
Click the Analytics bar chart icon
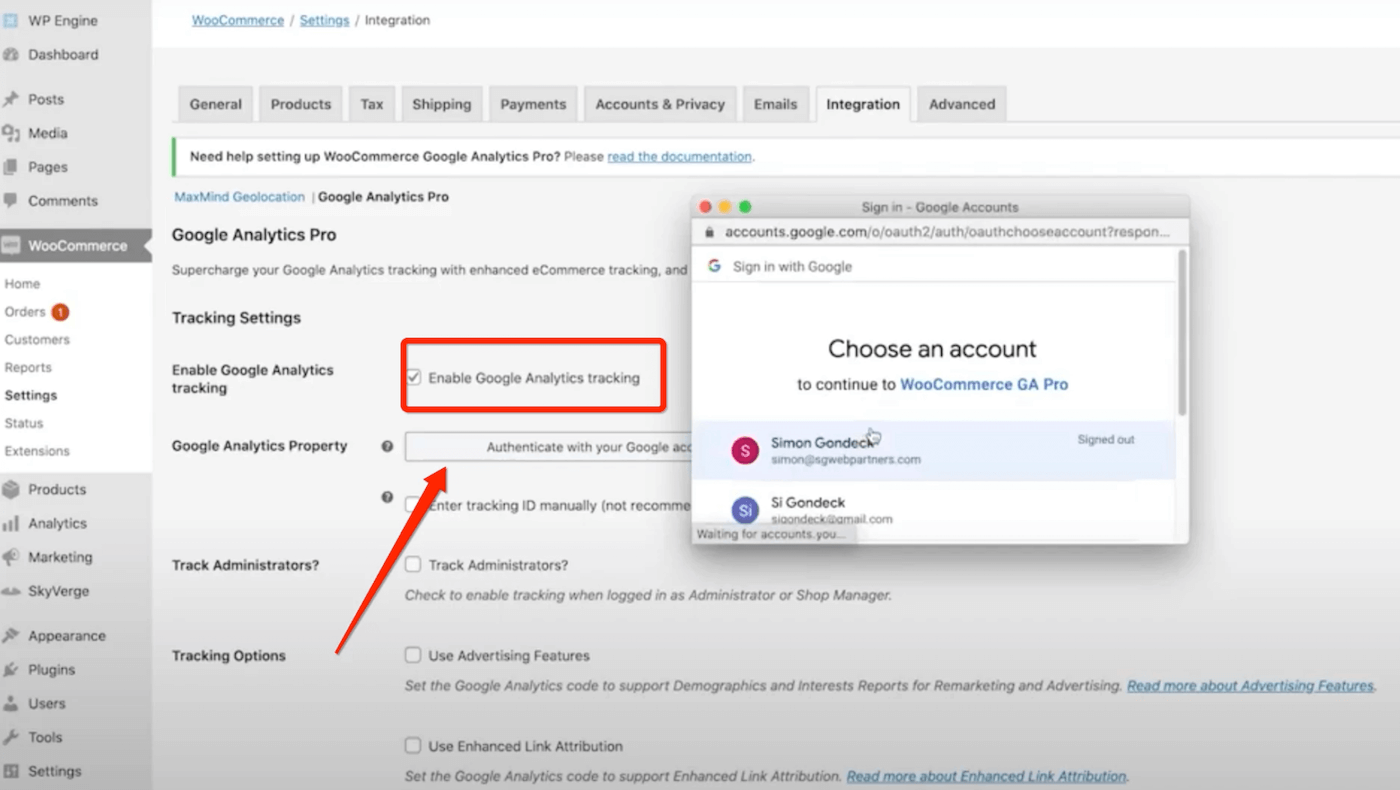11,523
